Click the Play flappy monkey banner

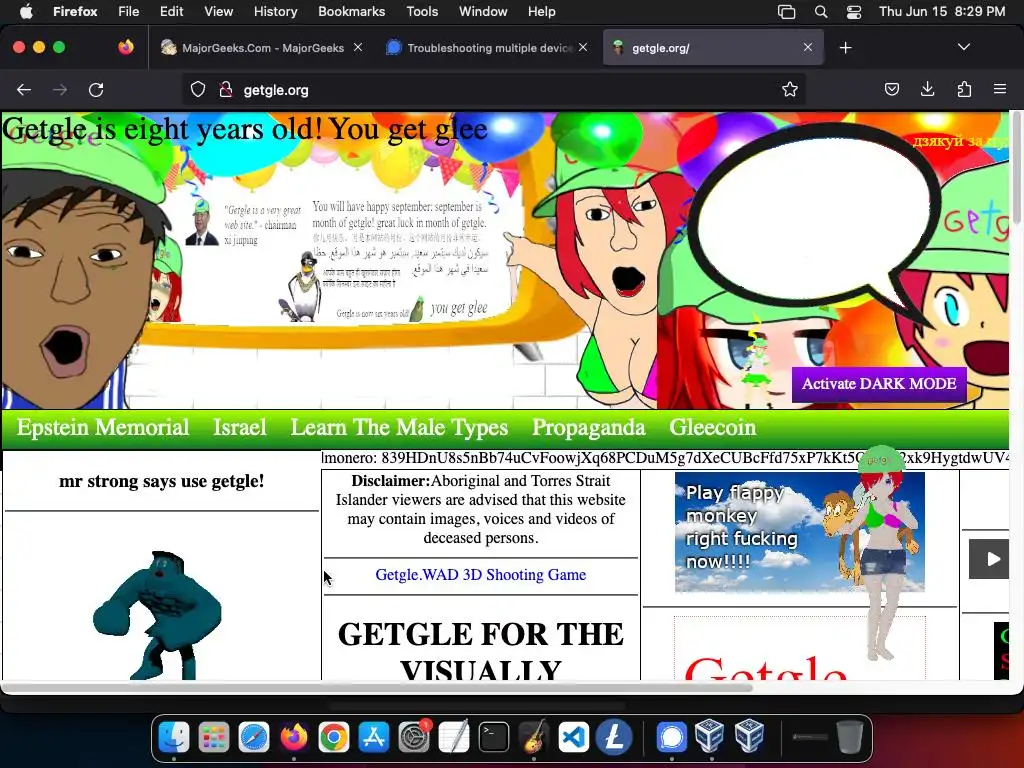click(799, 532)
